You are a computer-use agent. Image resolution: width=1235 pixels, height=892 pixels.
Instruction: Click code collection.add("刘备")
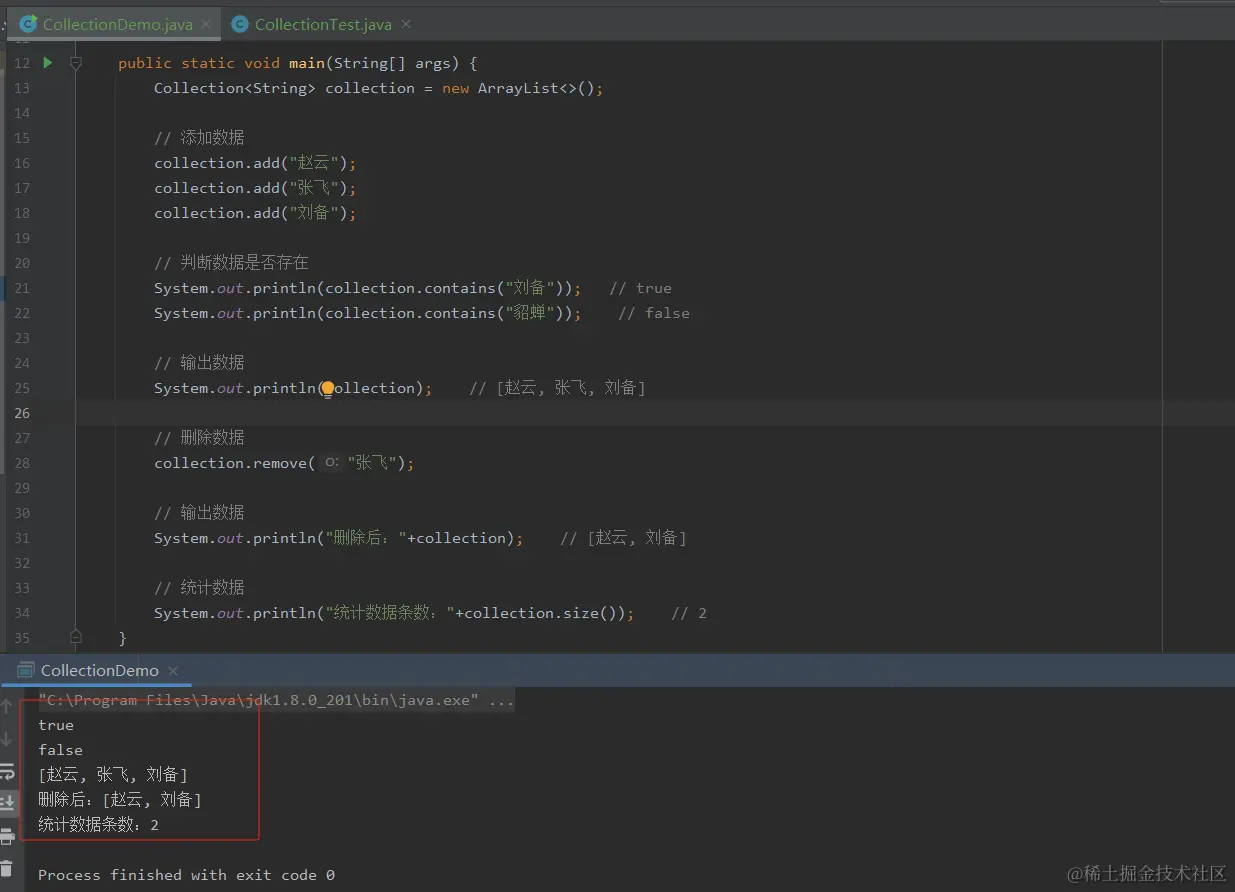coord(255,213)
